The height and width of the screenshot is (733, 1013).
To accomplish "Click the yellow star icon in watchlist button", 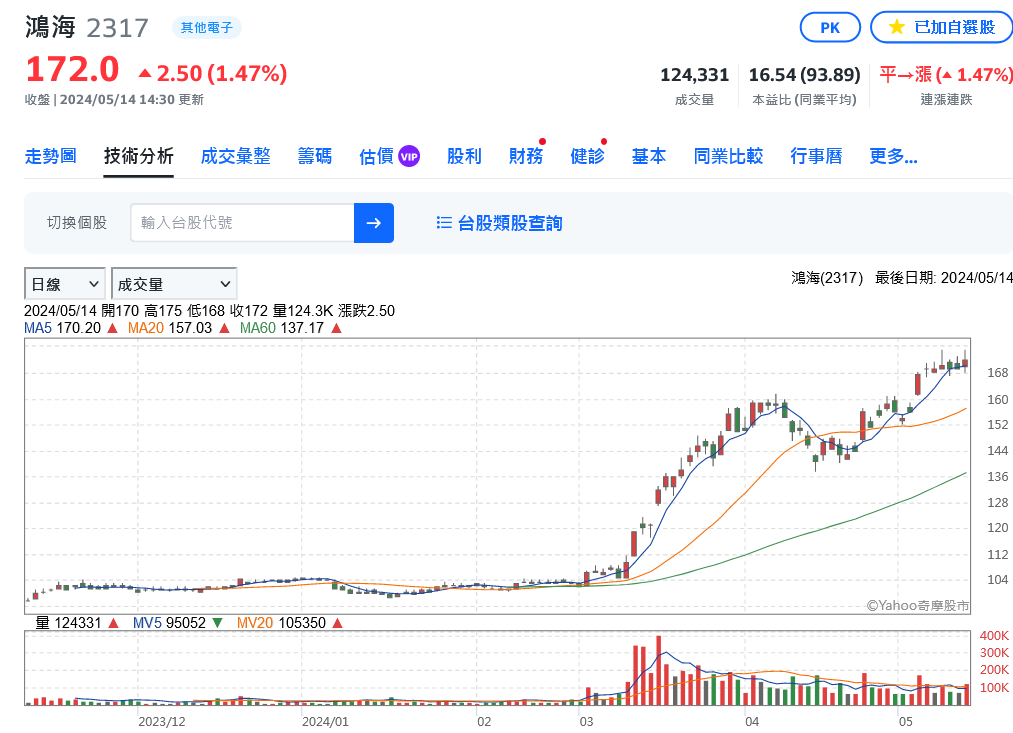I will [896, 27].
